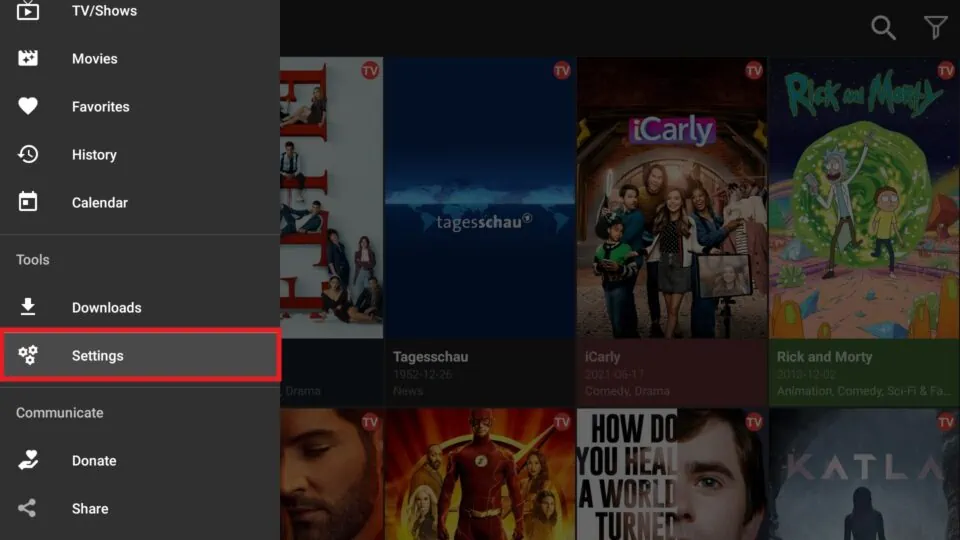Click the Tagesschau title text

click(x=430, y=356)
